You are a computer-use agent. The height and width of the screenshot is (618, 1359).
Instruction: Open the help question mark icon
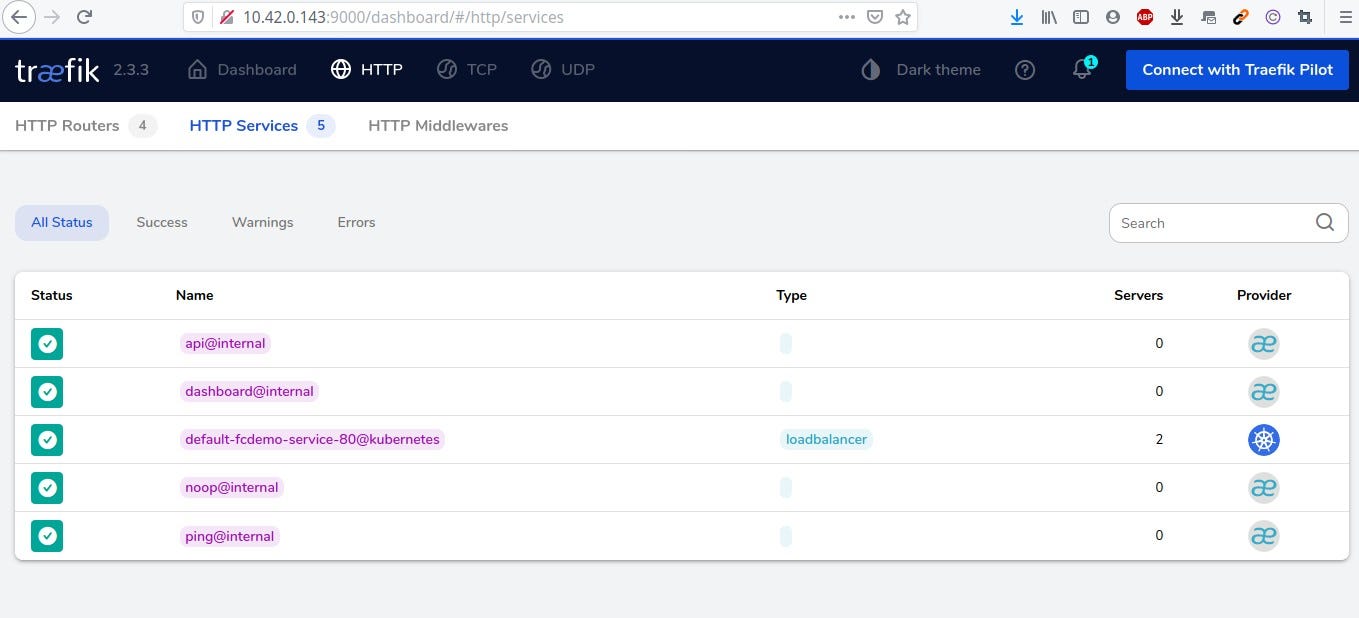pos(1024,70)
